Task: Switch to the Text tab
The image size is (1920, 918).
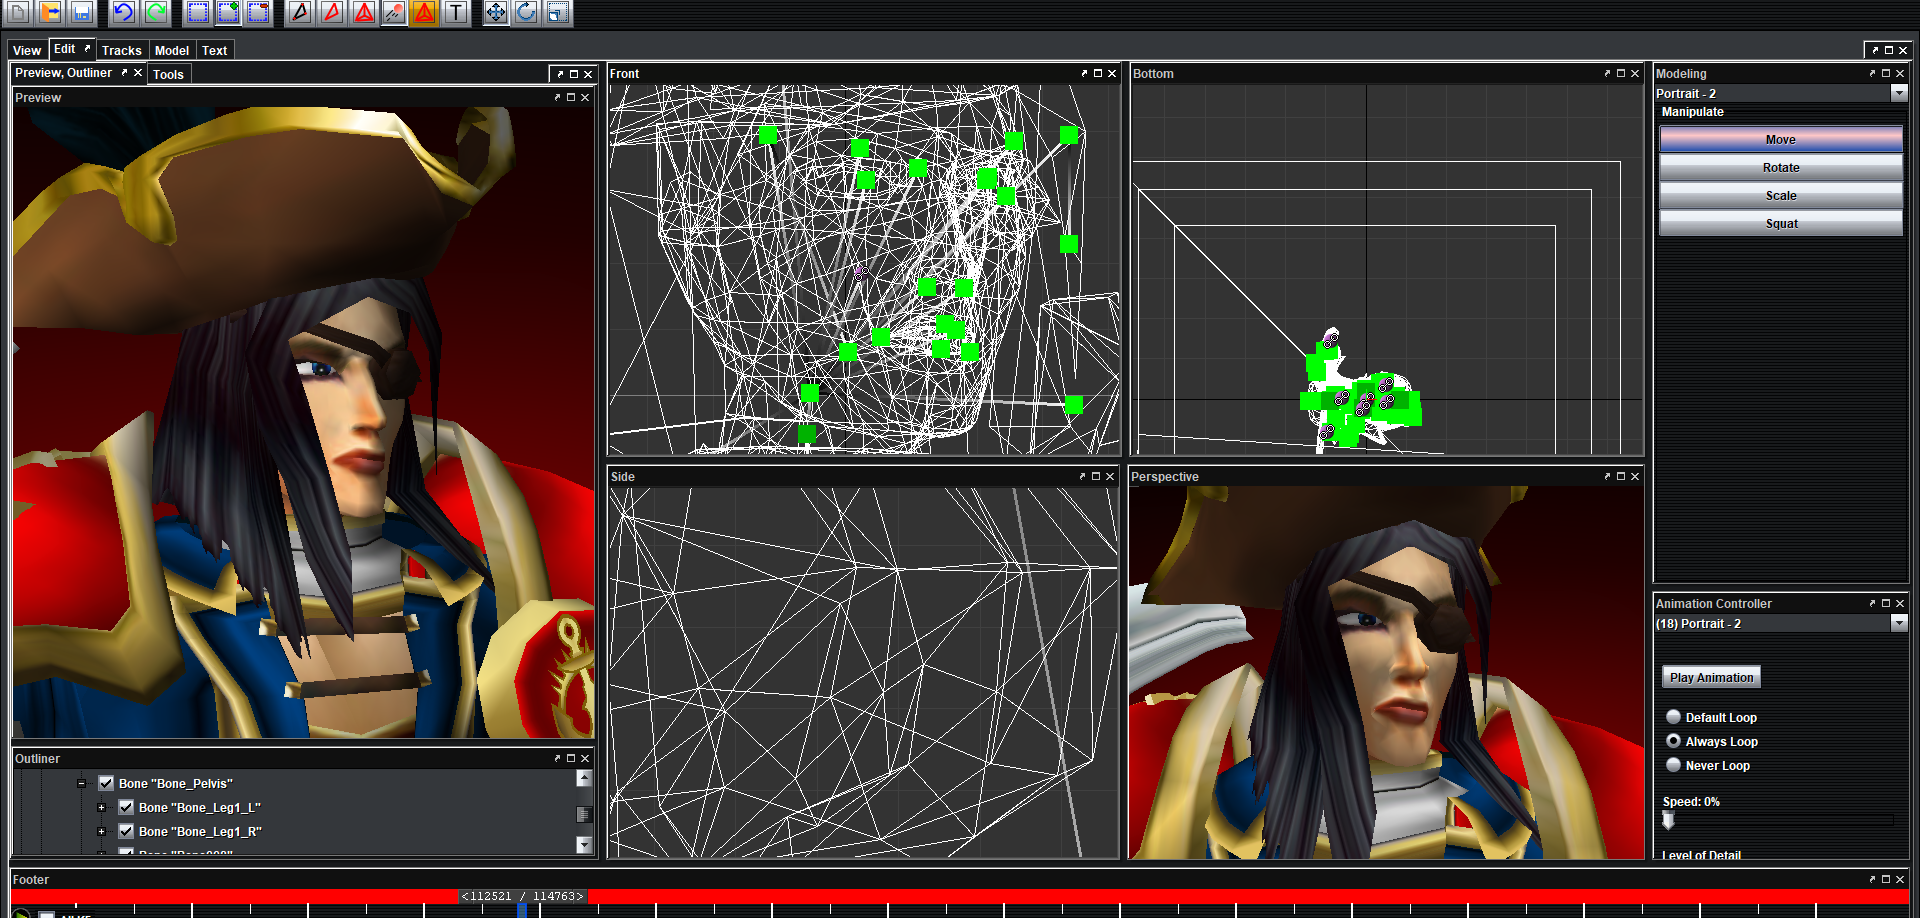Action: pyautogui.click(x=214, y=50)
